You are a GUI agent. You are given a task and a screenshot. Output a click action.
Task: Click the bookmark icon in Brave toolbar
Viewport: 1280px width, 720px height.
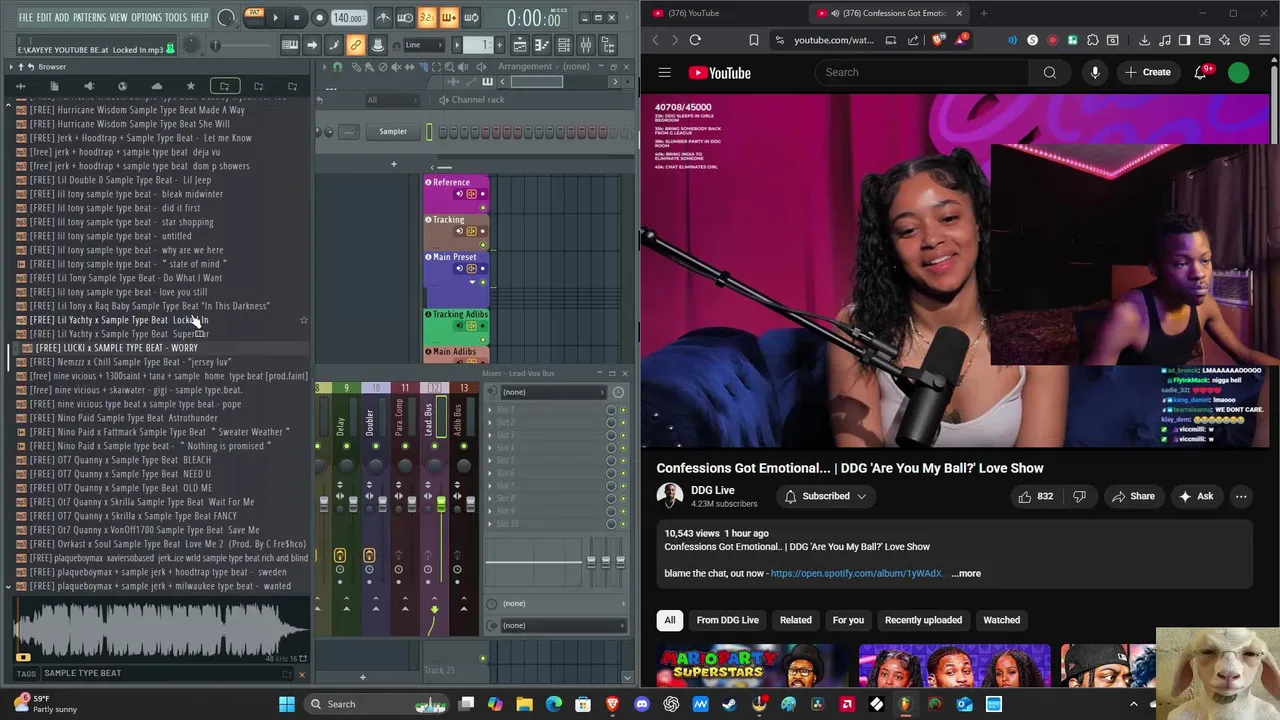753,40
